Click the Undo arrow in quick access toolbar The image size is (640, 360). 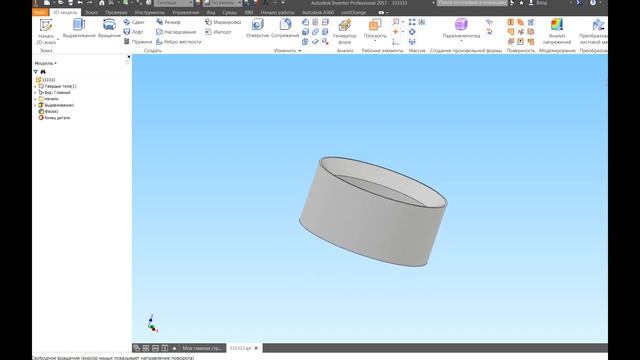80,3
